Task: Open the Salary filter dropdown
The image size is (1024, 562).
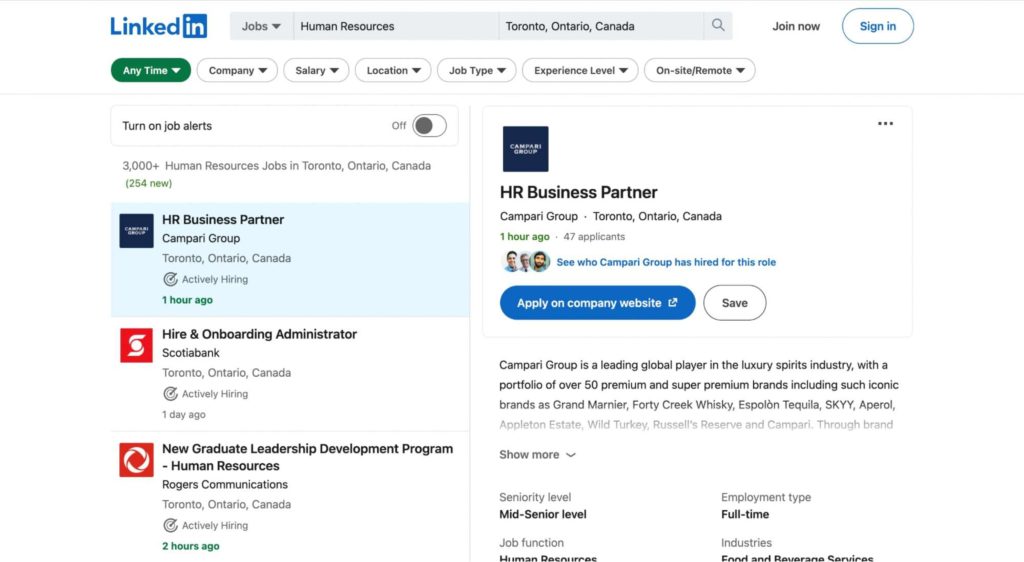Action: tap(316, 70)
